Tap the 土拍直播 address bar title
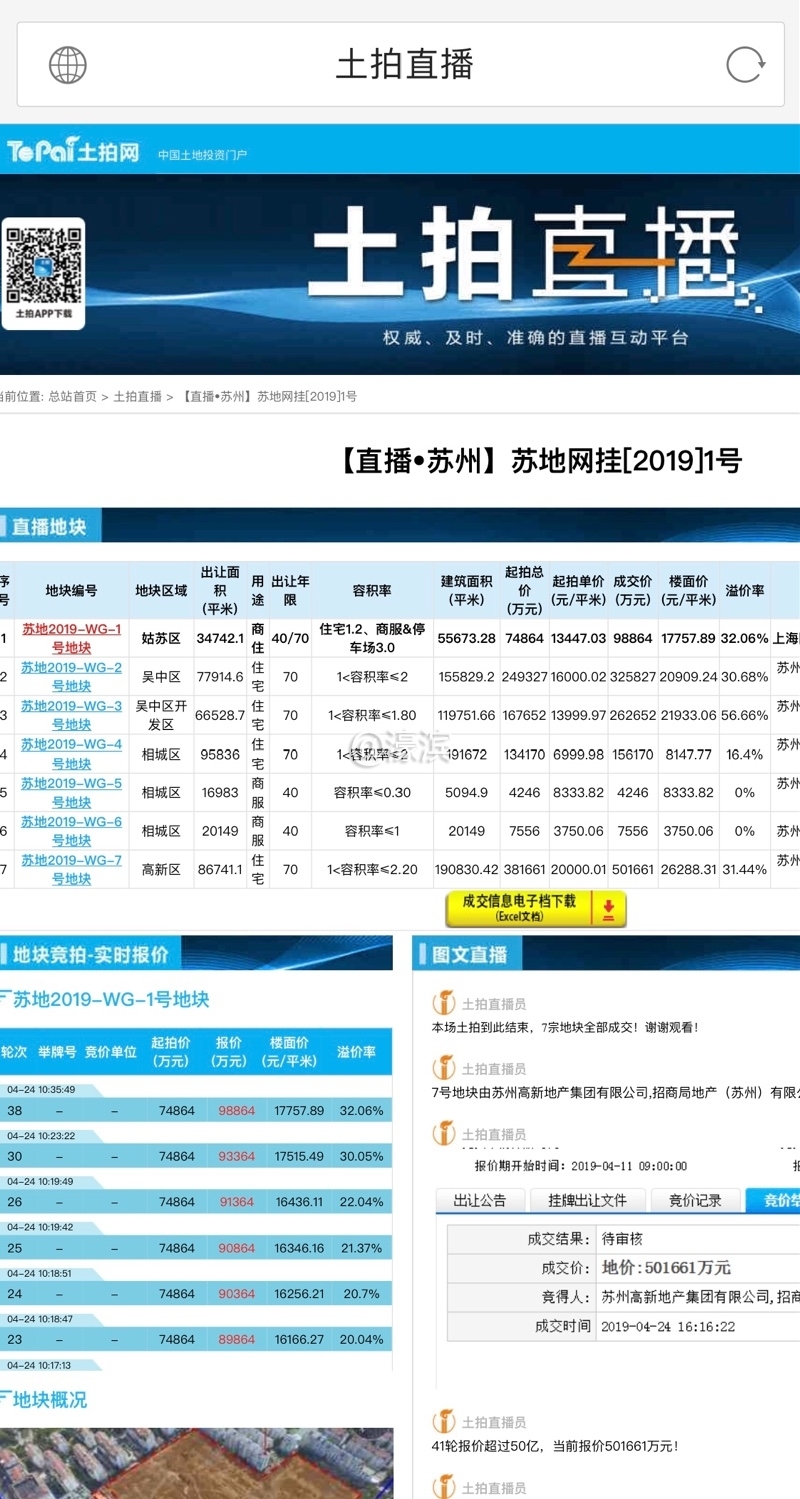Screen dimensions: 800x1499 [x=404, y=65]
